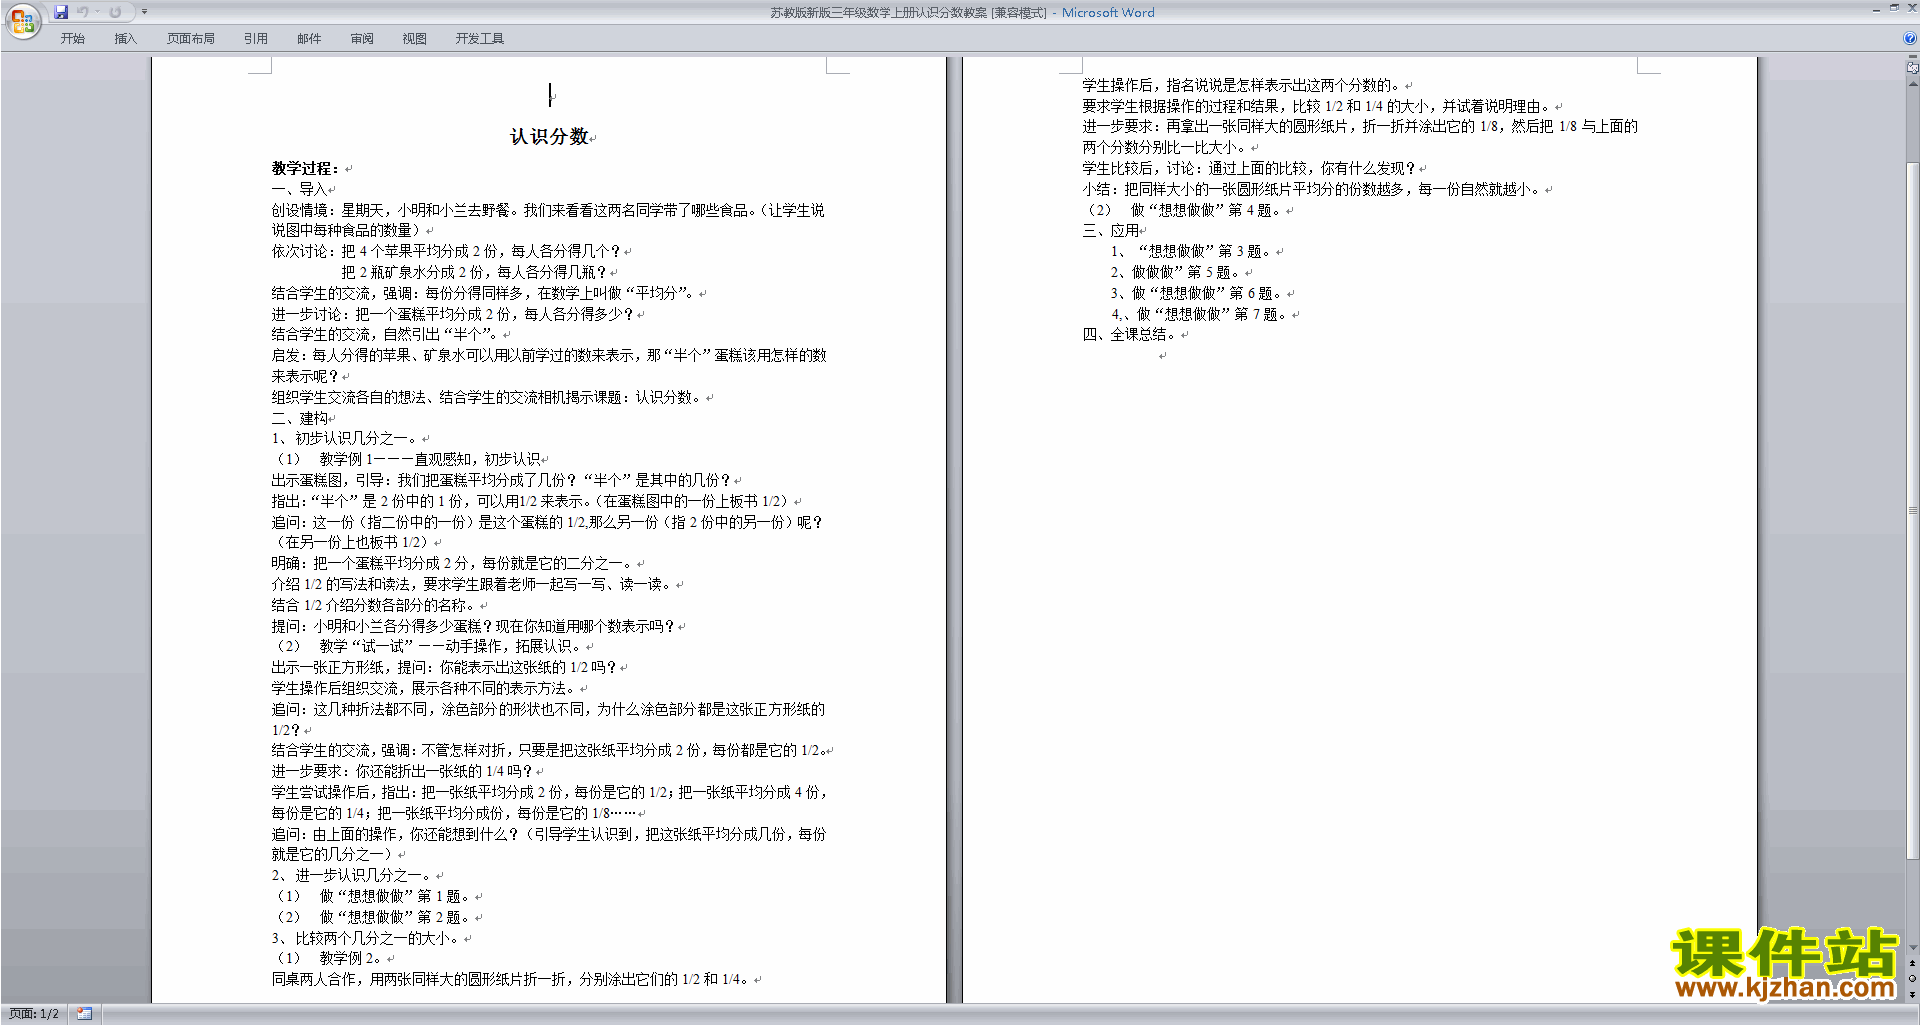Switch to the 引用 tab
Viewport: 1920px width, 1025px height.
256,38
